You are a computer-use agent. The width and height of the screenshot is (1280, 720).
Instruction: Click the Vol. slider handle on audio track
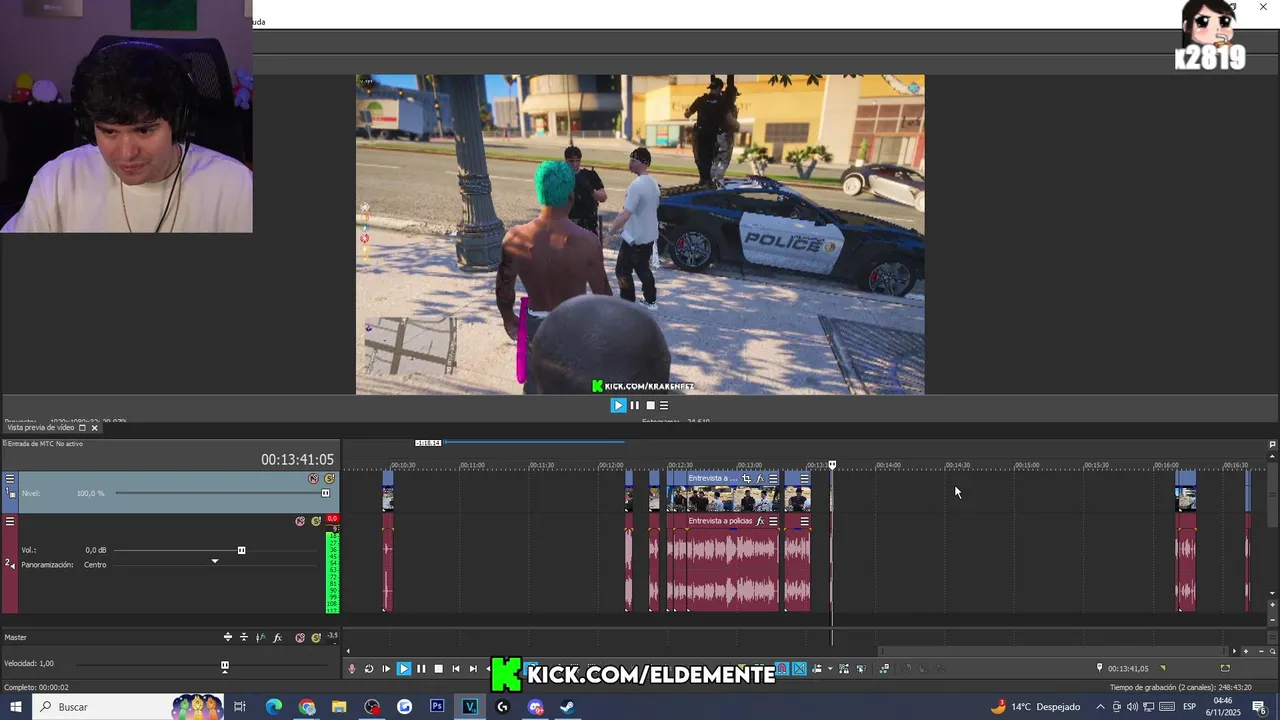tap(241, 550)
